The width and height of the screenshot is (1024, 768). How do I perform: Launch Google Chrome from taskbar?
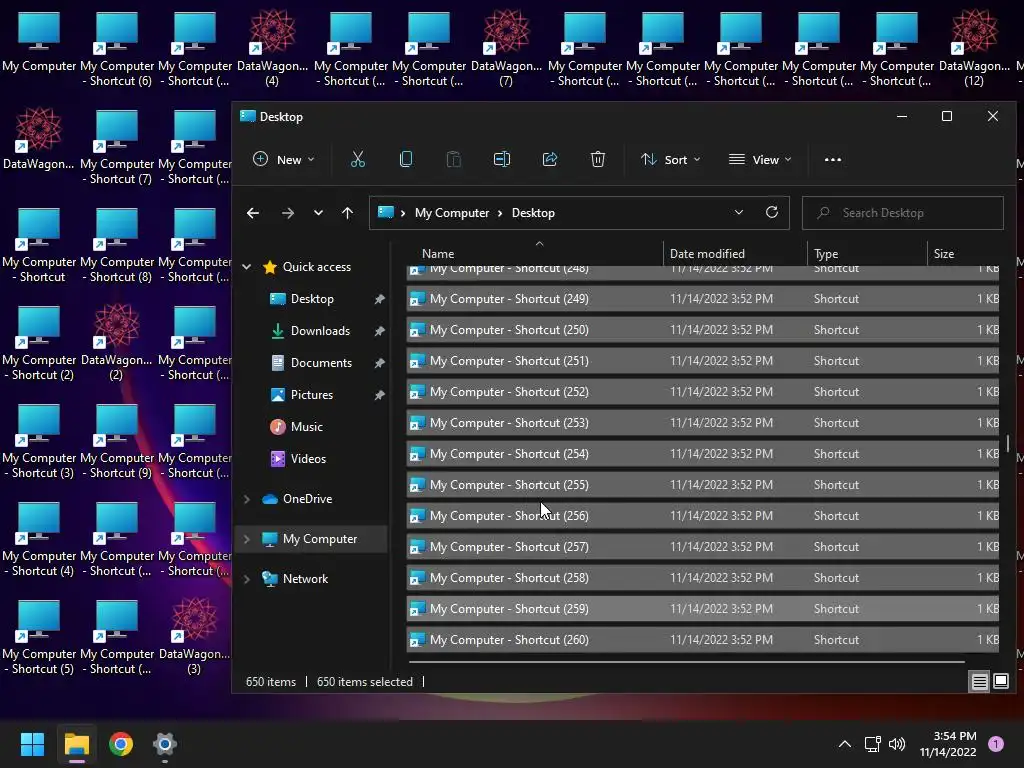(121, 744)
